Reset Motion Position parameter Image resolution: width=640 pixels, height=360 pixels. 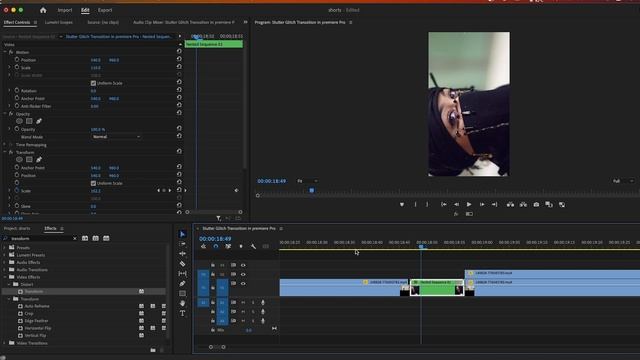point(179,59)
